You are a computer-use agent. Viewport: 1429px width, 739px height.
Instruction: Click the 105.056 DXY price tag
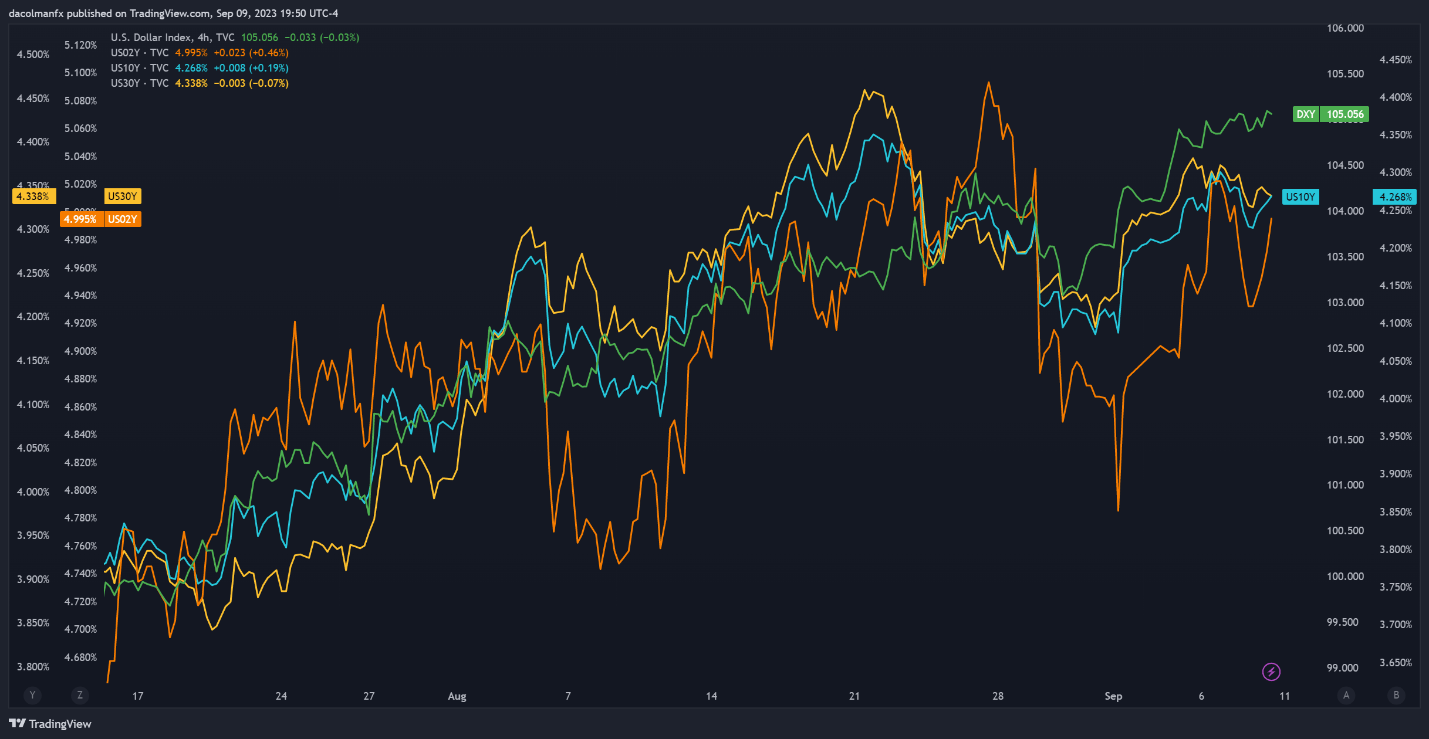(x=1345, y=114)
